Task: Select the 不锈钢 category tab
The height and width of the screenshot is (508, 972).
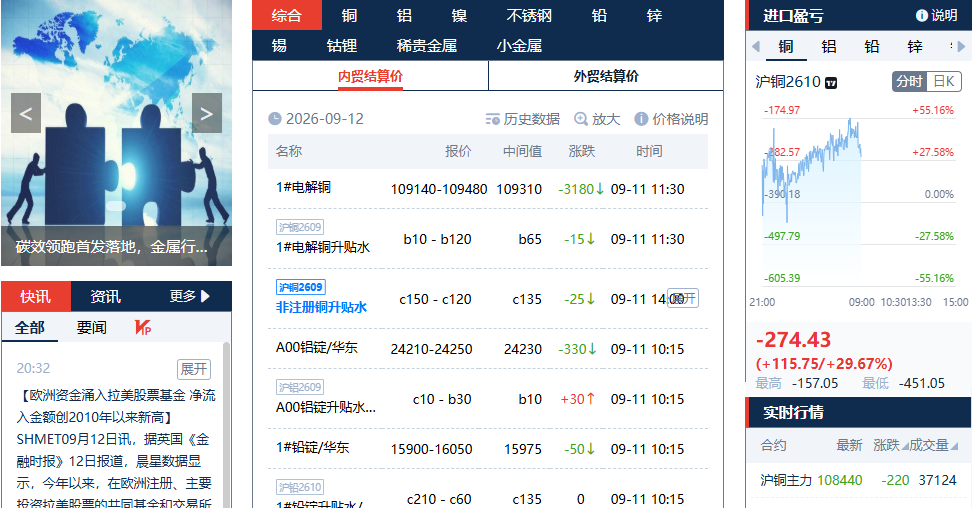Action: pos(529,16)
